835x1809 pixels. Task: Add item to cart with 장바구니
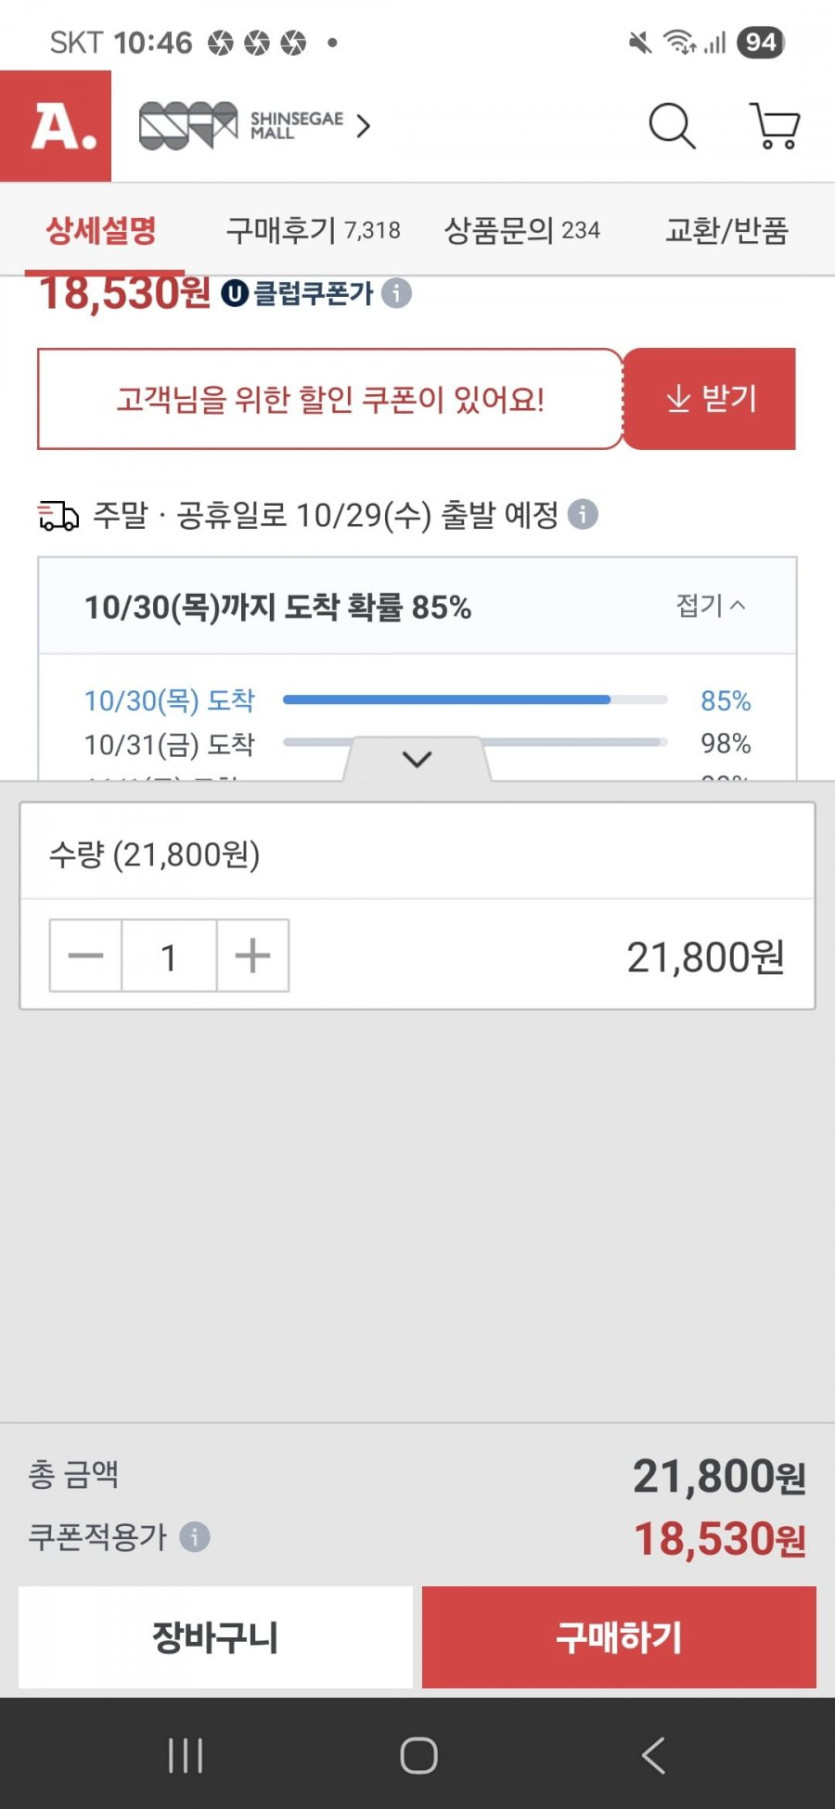point(215,1637)
